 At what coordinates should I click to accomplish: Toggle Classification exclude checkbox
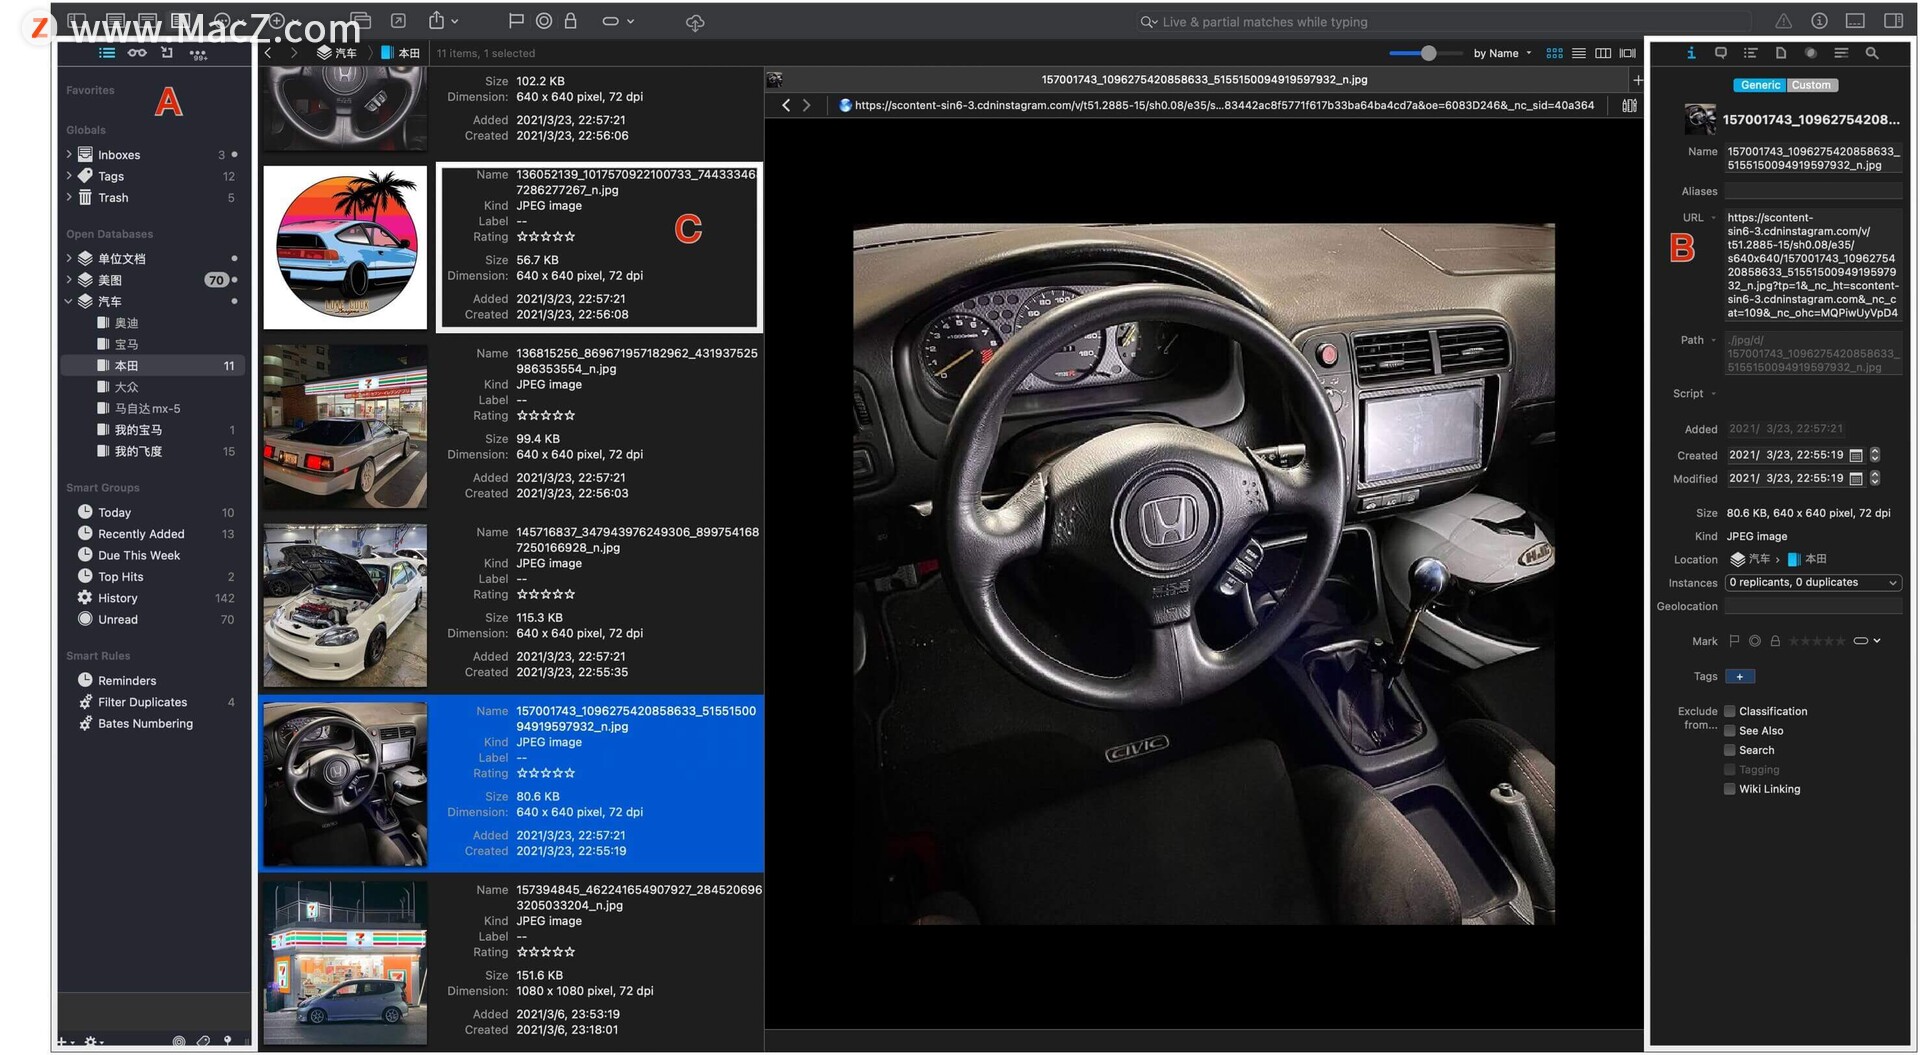1730,711
